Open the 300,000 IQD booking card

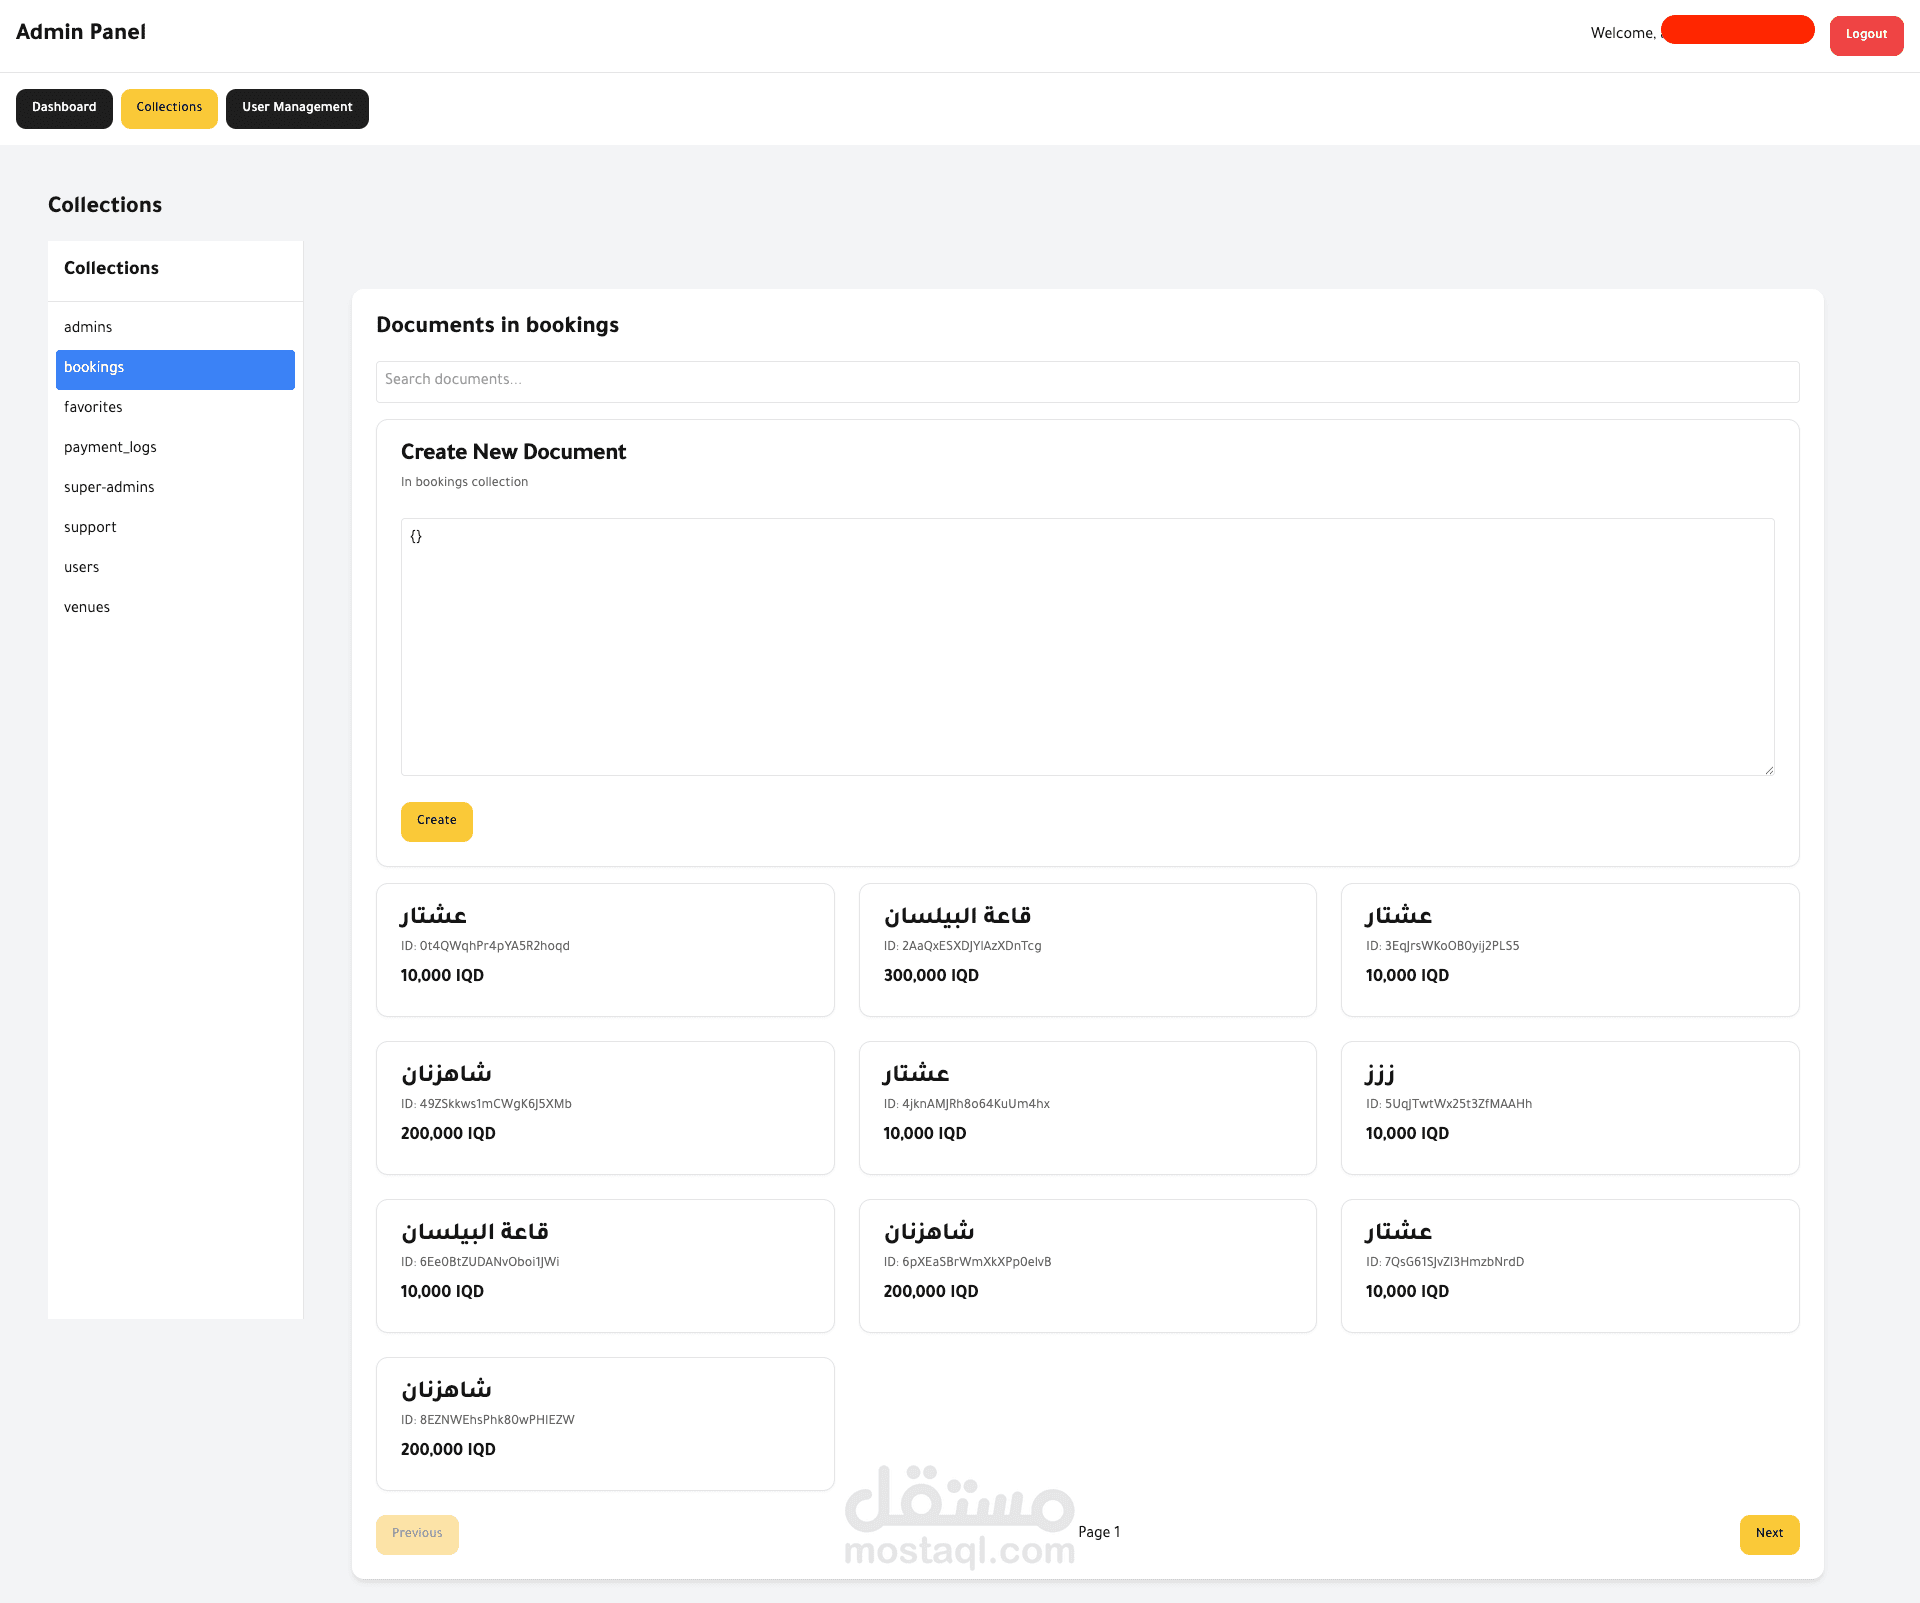(1087, 950)
